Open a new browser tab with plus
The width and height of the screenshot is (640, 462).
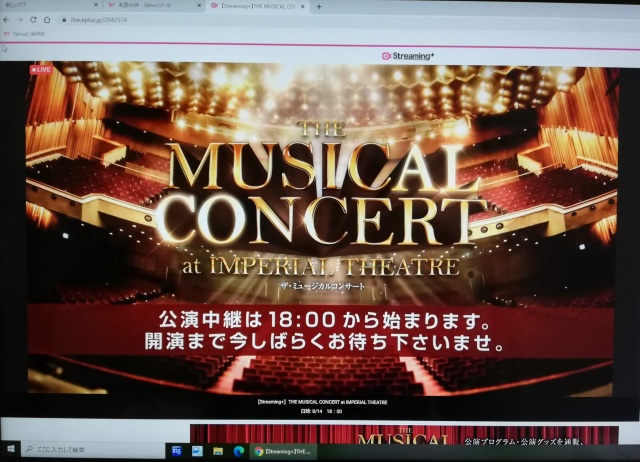tap(319, 7)
